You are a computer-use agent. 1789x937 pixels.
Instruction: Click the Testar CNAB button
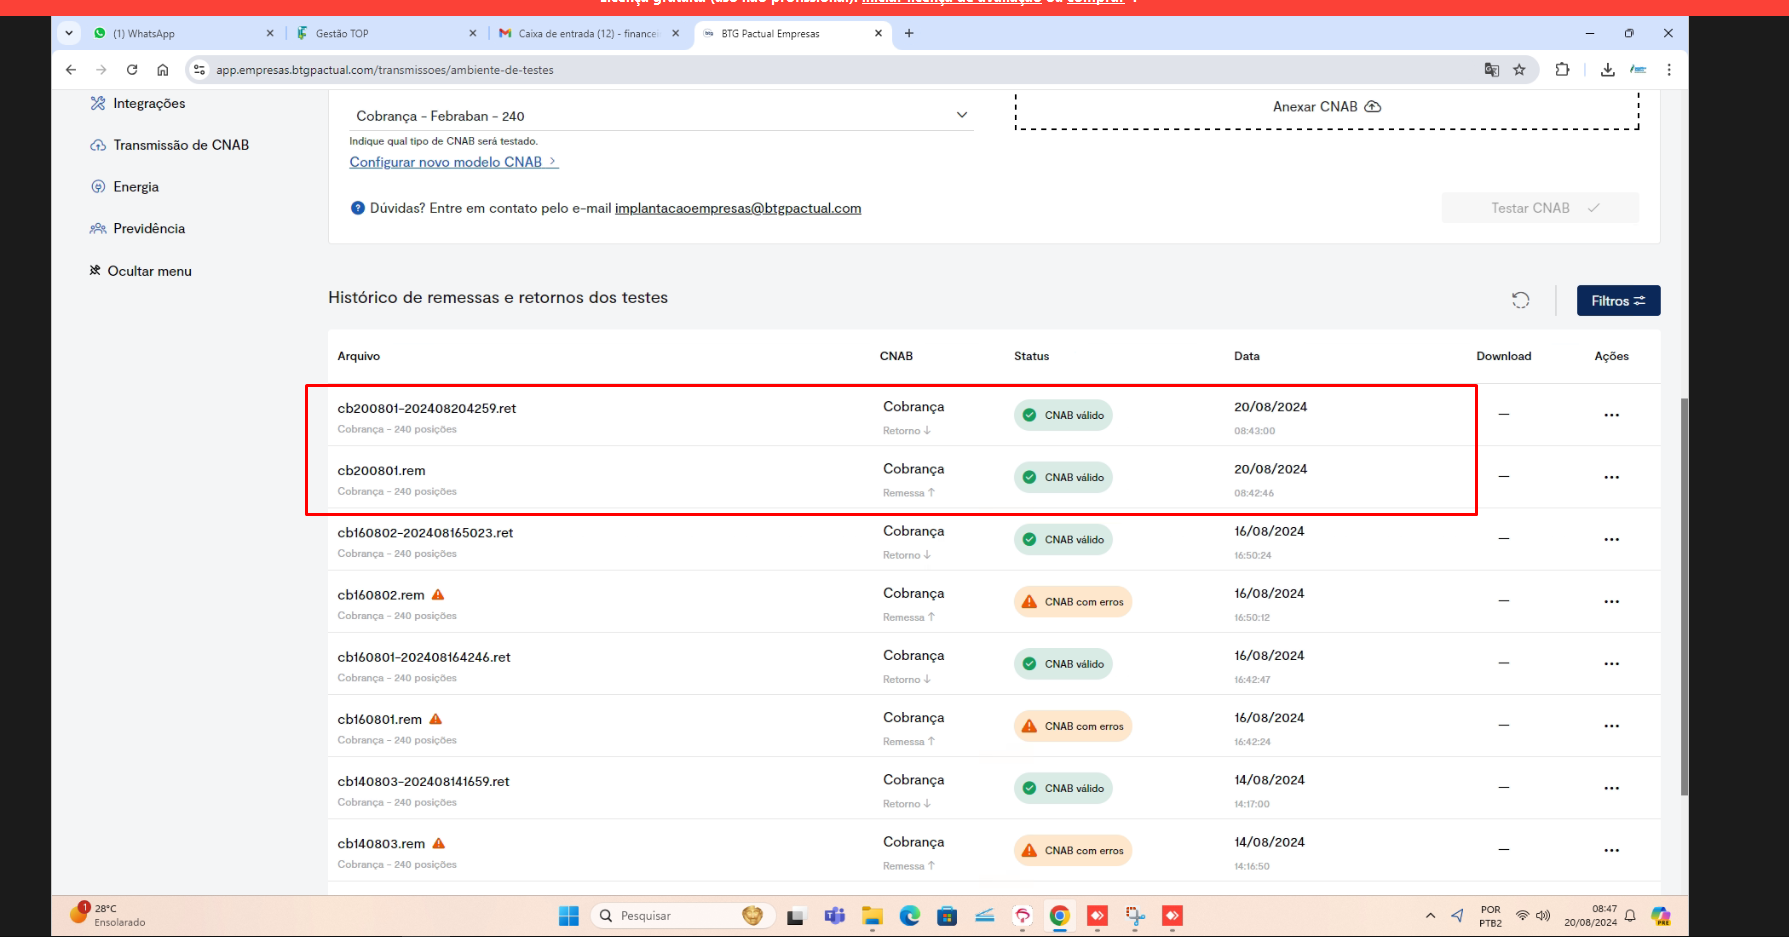point(1540,208)
